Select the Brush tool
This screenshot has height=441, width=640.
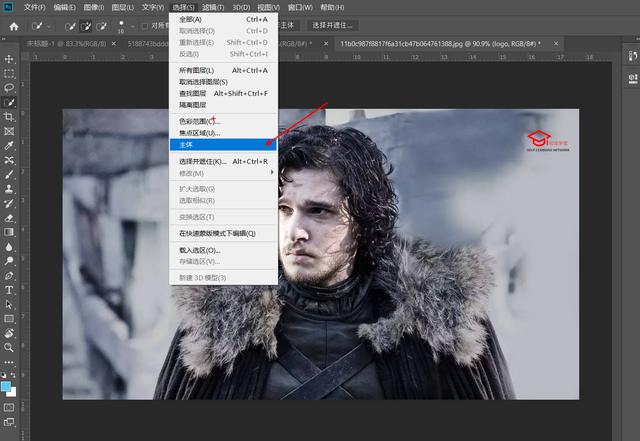[9, 174]
